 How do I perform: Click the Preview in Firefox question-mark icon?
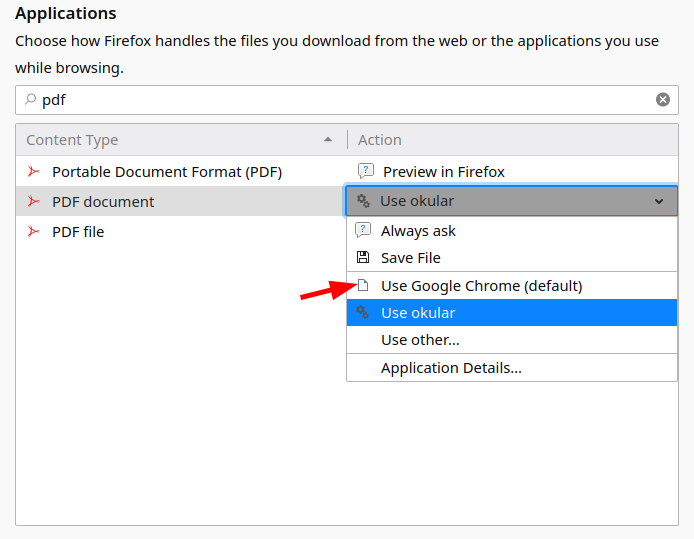(x=365, y=171)
